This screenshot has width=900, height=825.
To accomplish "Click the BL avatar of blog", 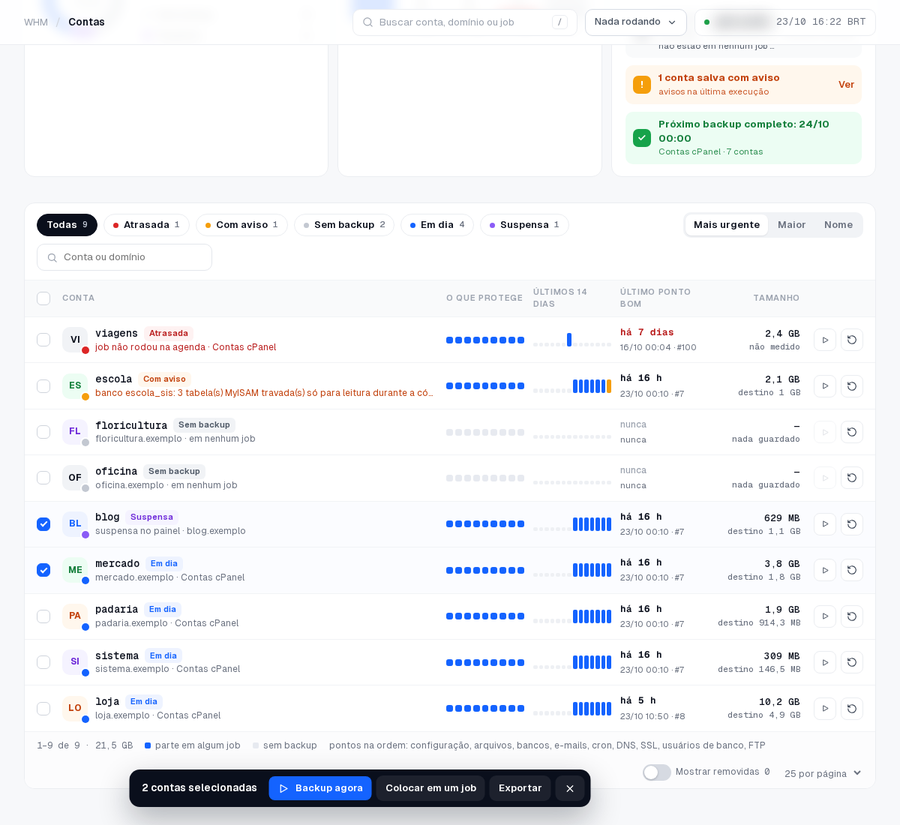I will tap(75, 524).
